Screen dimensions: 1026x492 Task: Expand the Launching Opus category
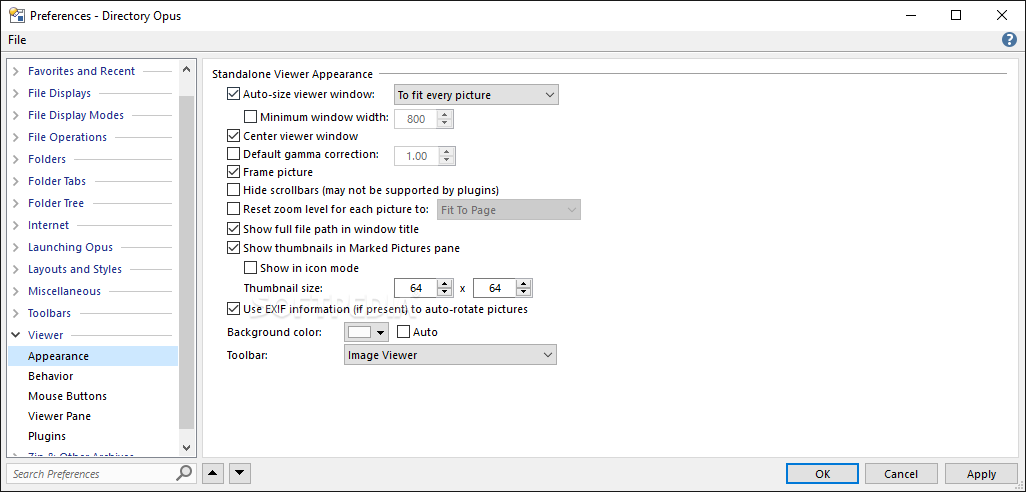[16, 247]
